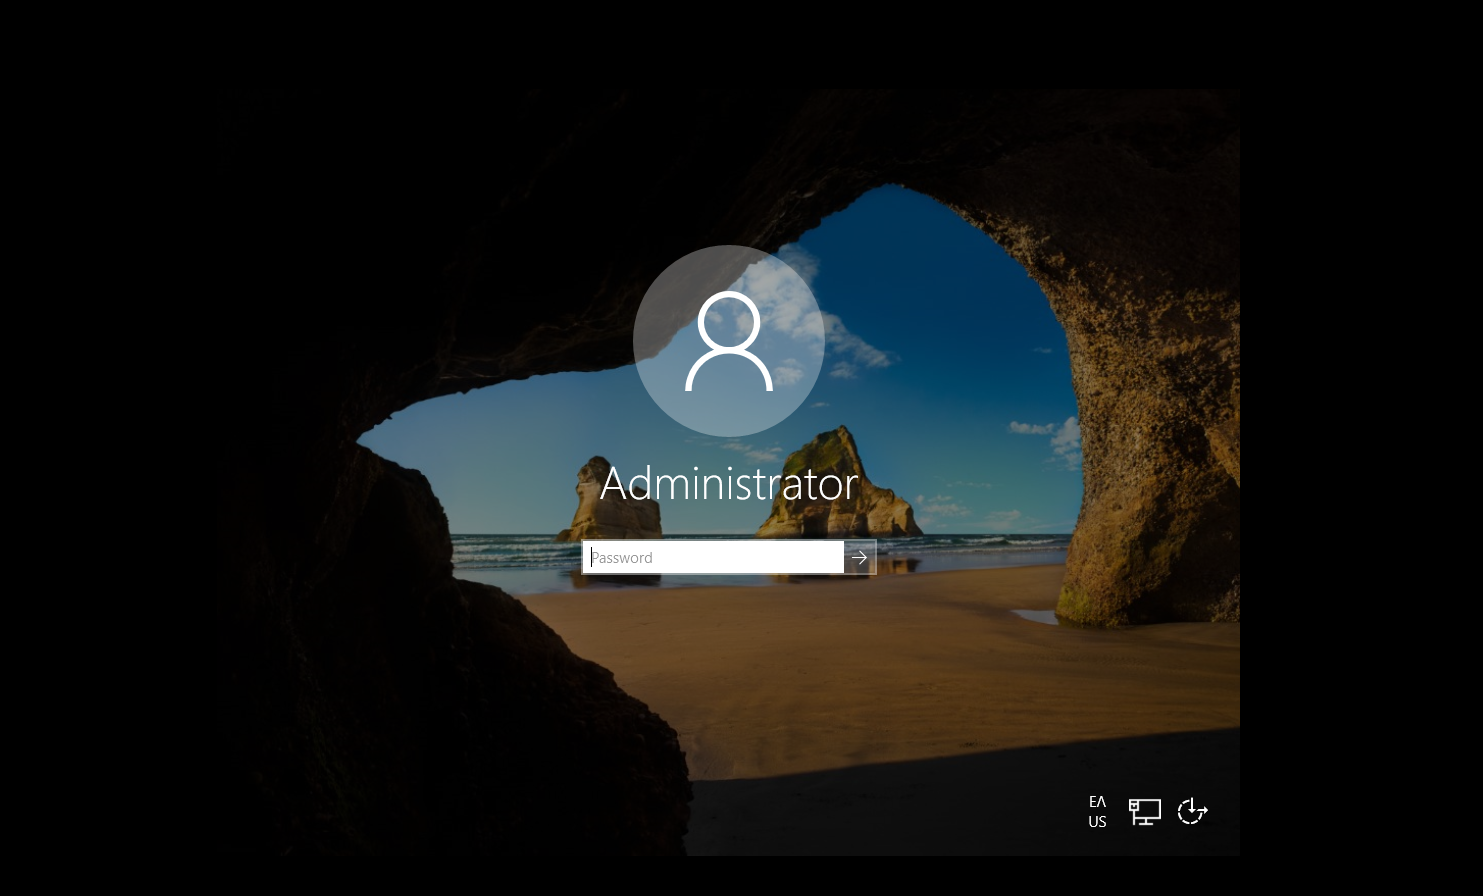The height and width of the screenshot is (896, 1483).
Task: Open the Ease of Access menu
Action: (1192, 811)
